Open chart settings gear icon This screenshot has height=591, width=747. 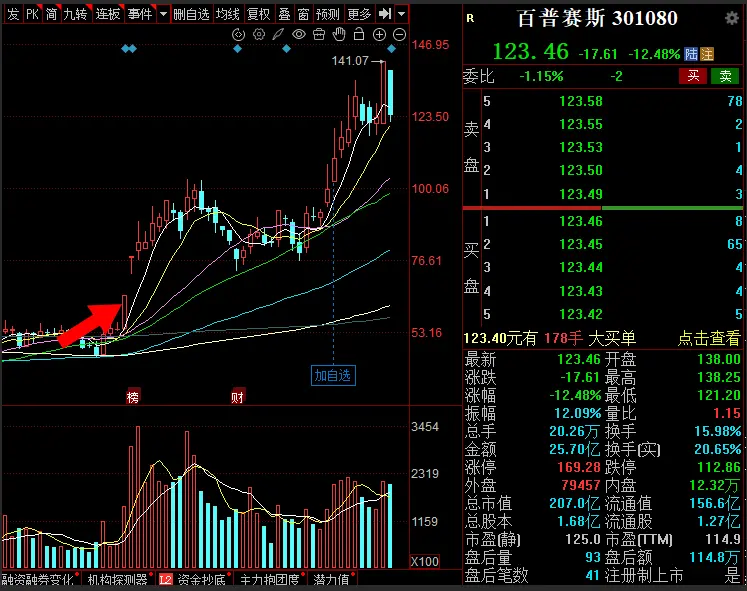tap(259, 35)
